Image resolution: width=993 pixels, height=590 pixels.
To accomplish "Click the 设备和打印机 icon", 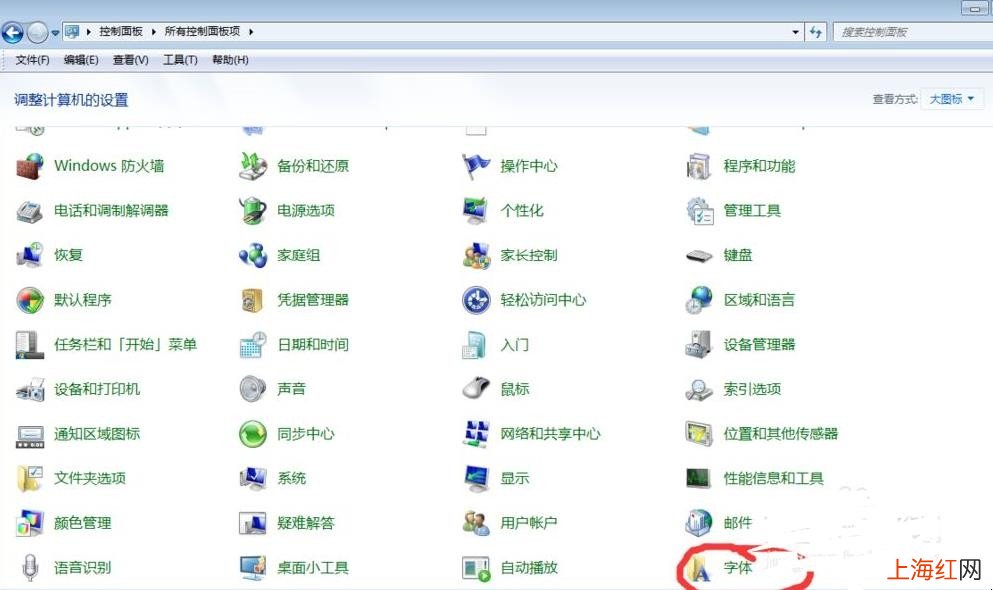I will click(30, 389).
